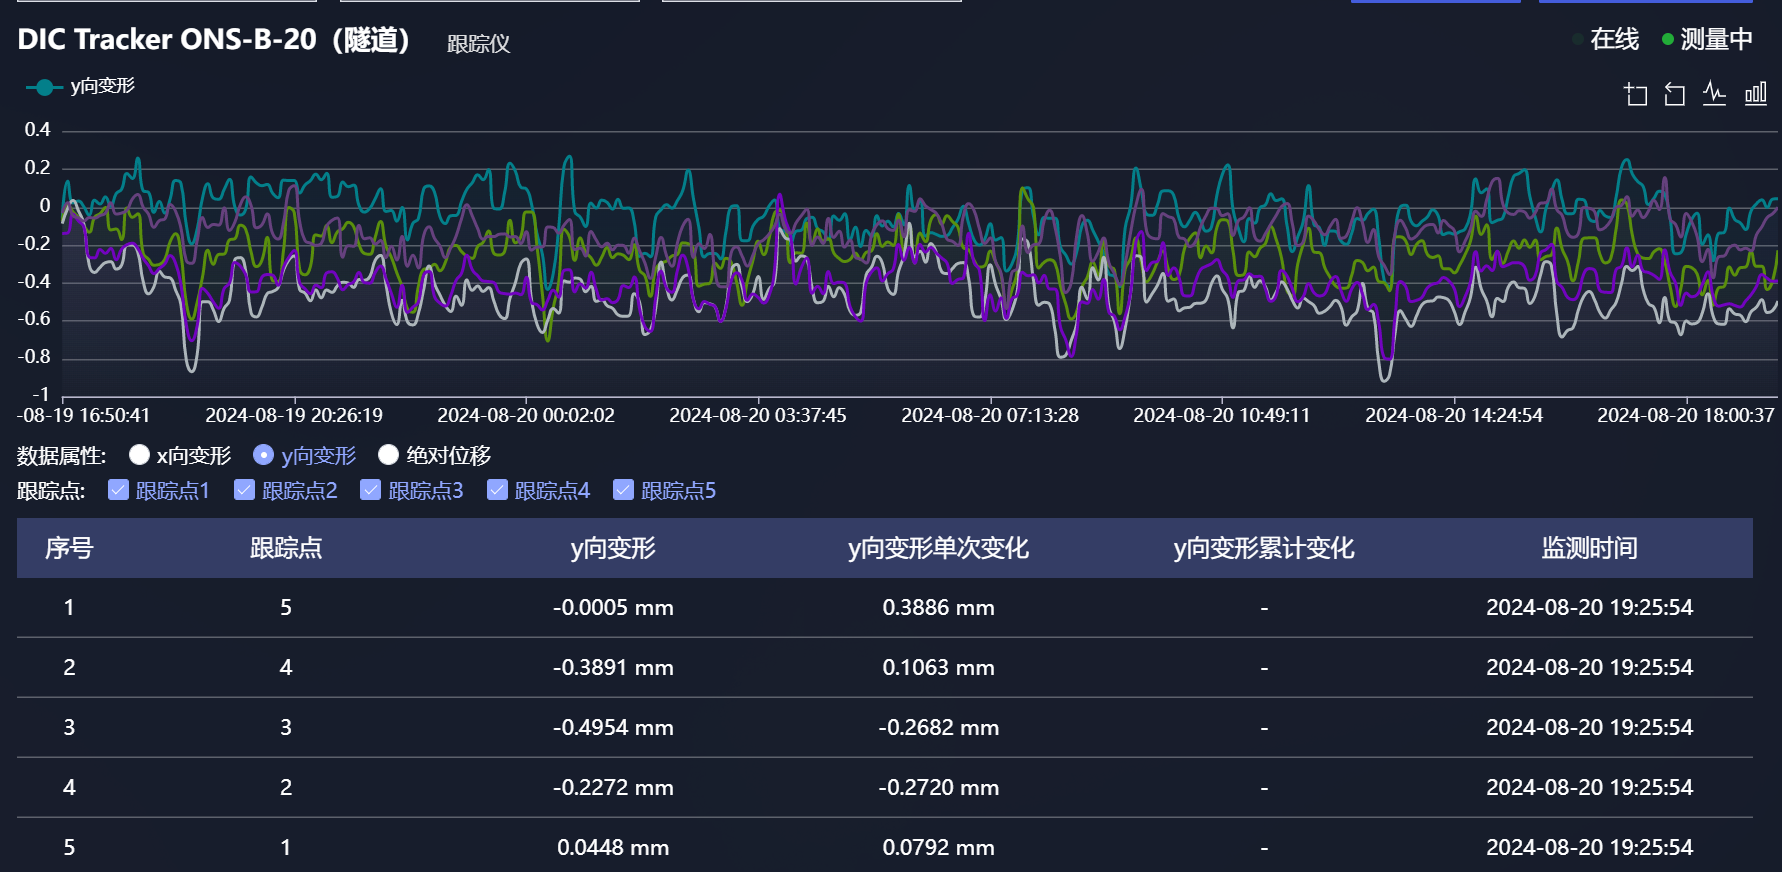Click the 2024-08-19 20:26:19 axis label
This screenshot has height=872, width=1782.
point(294,415)
